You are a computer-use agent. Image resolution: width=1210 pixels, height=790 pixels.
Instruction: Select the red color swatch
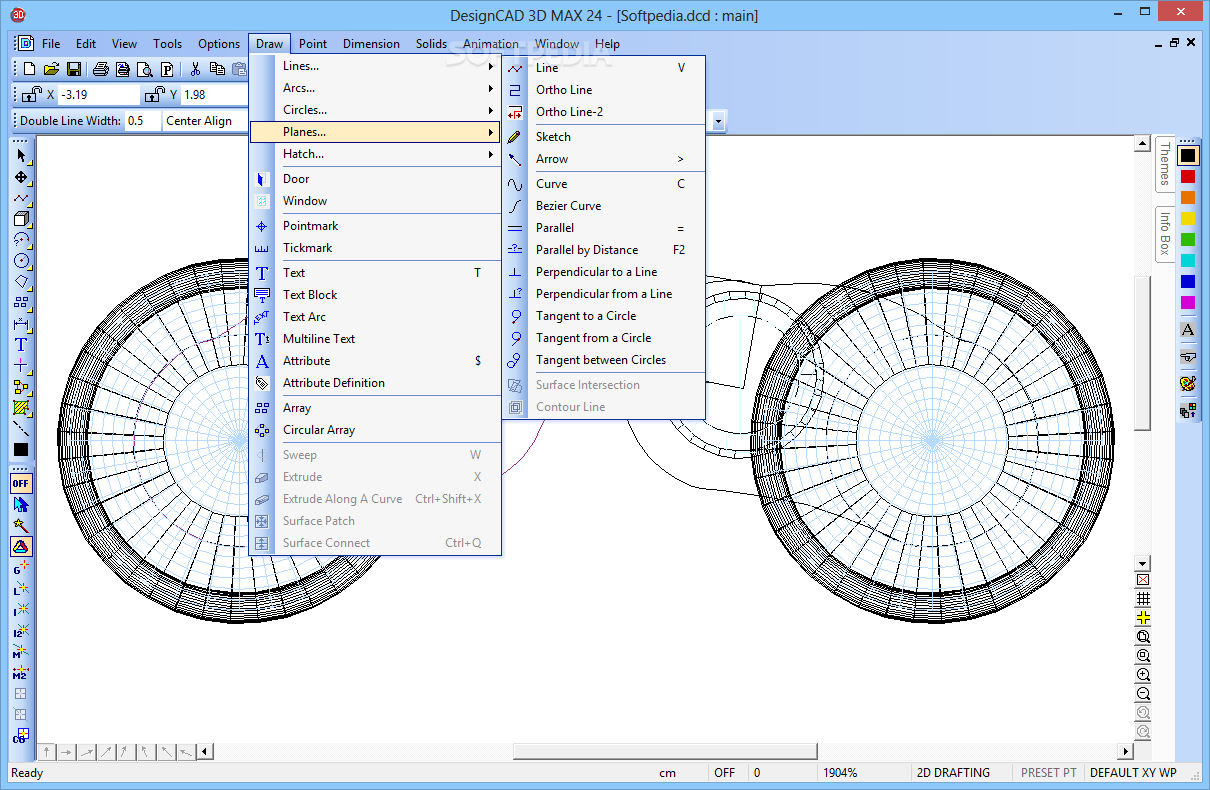tap(1188, 176)
